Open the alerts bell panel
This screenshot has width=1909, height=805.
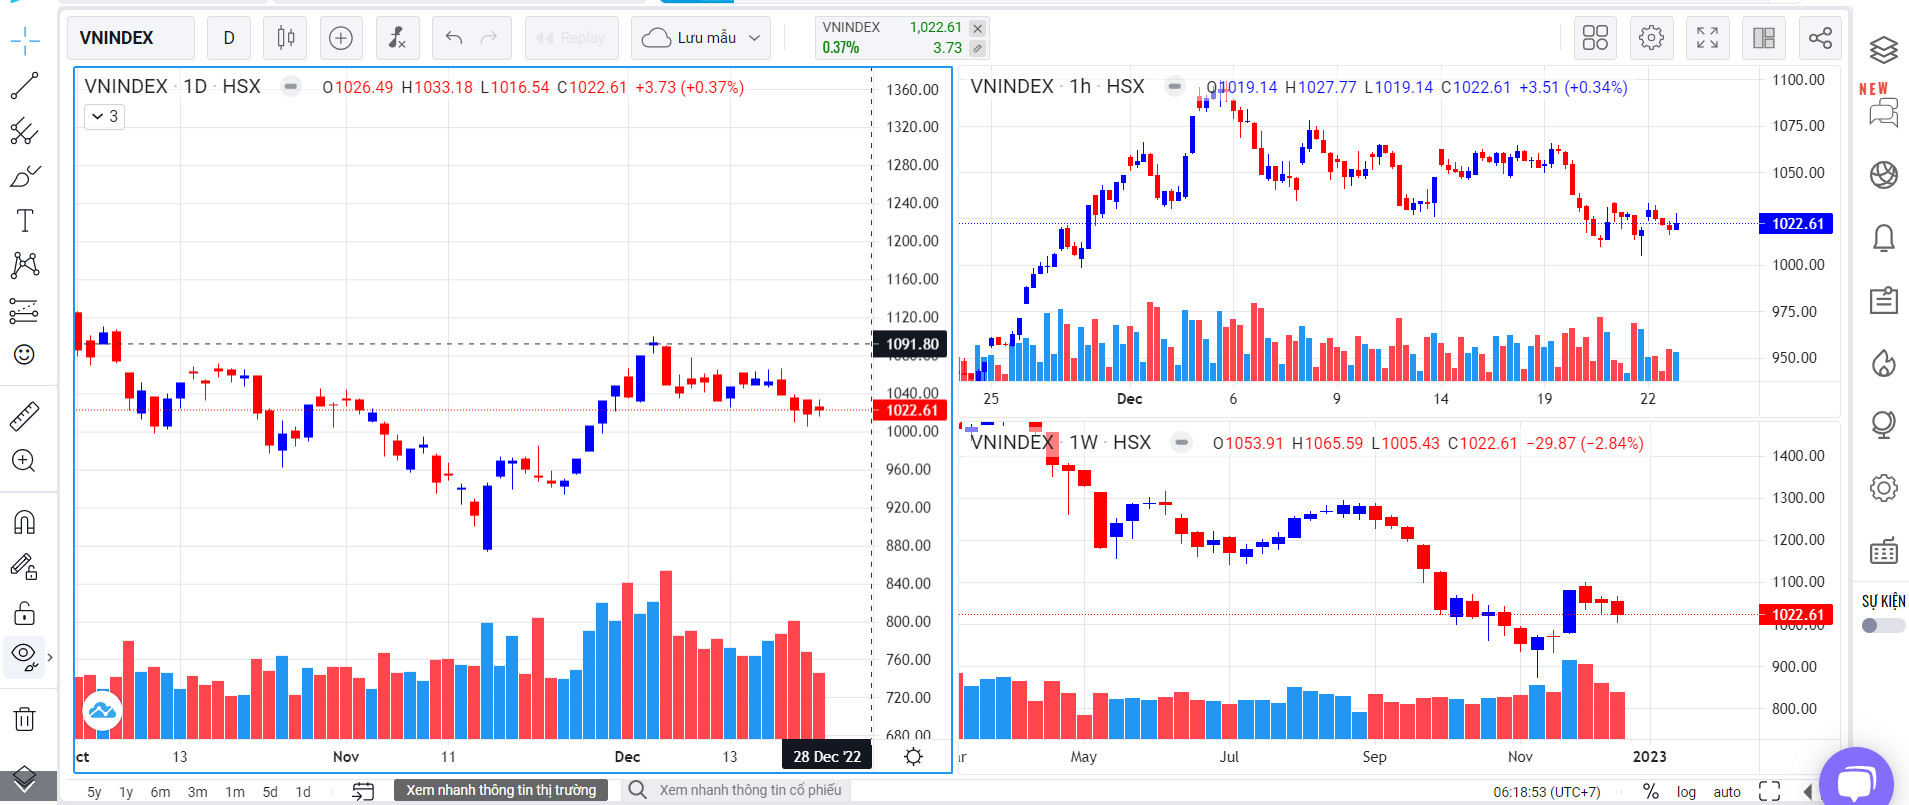tap(1884, 238)
